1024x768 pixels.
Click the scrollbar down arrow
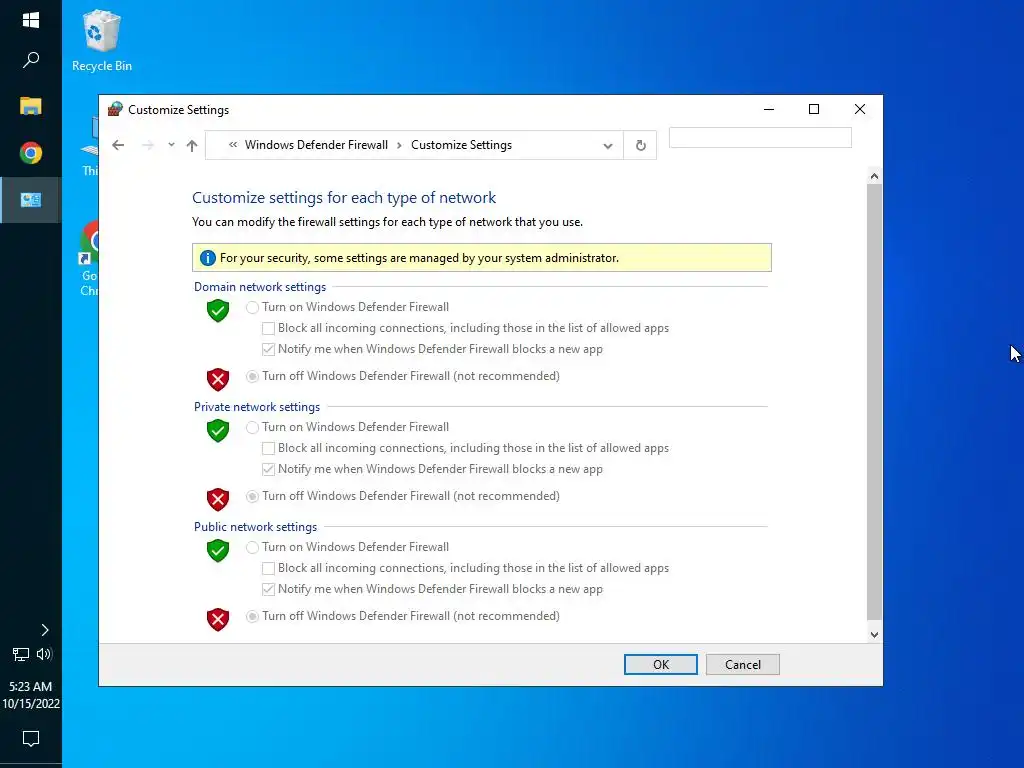(x=874, y=634)
